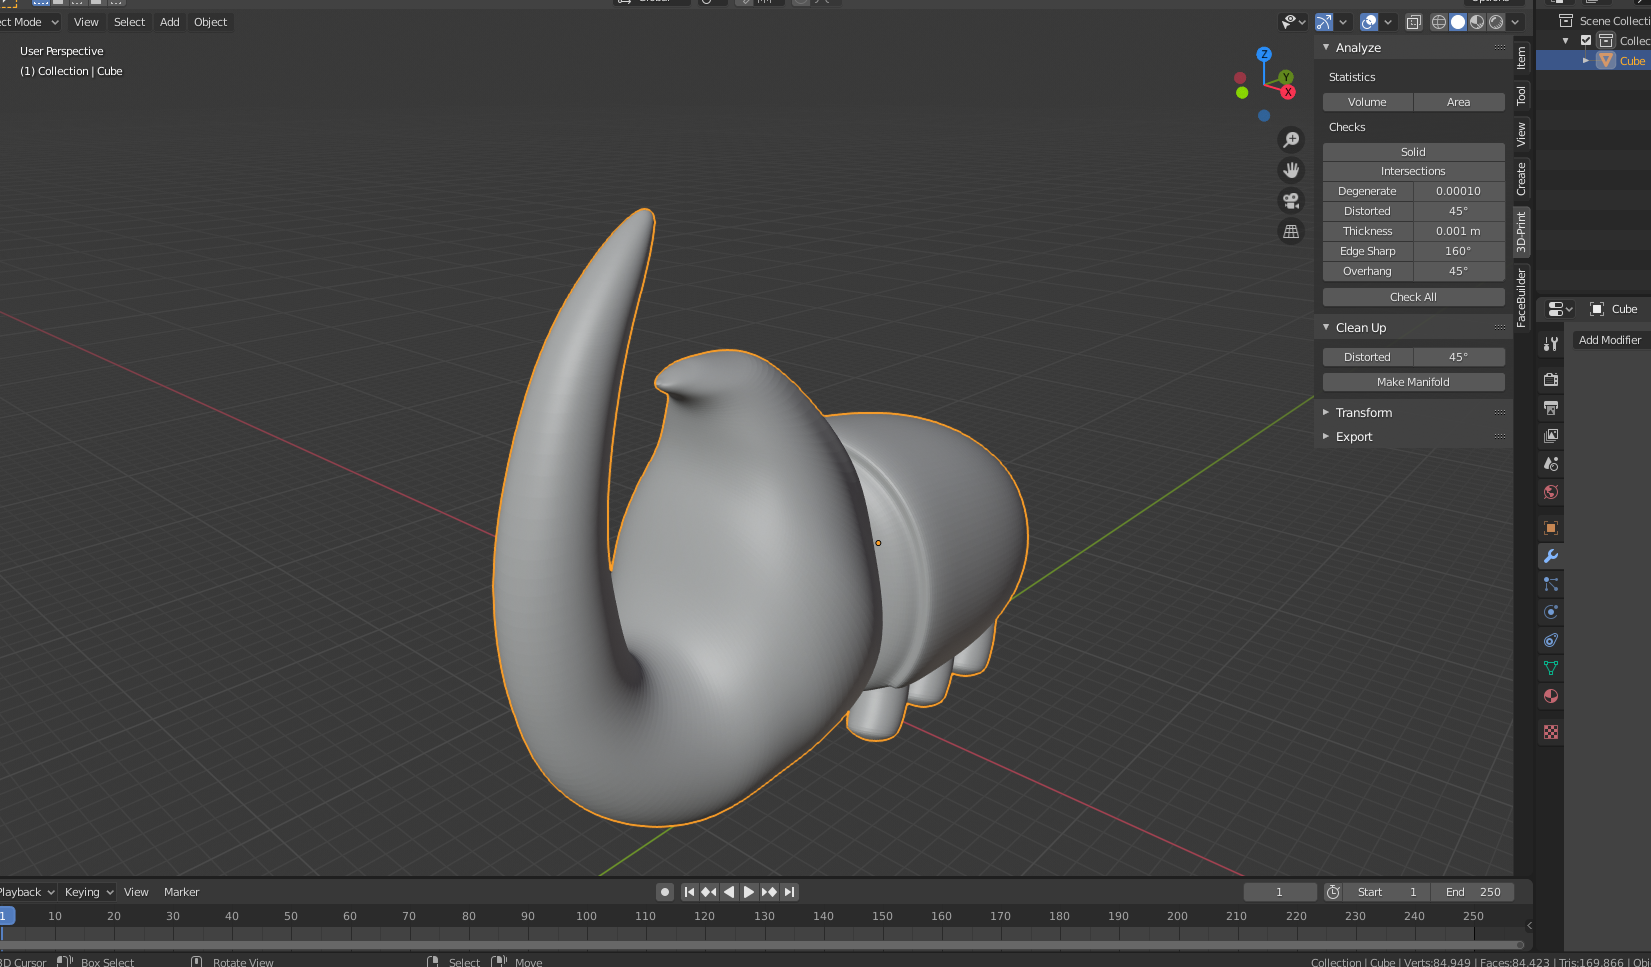
Task: Select the Modifier properties wrench icon
Action: tap(1551, 556)
